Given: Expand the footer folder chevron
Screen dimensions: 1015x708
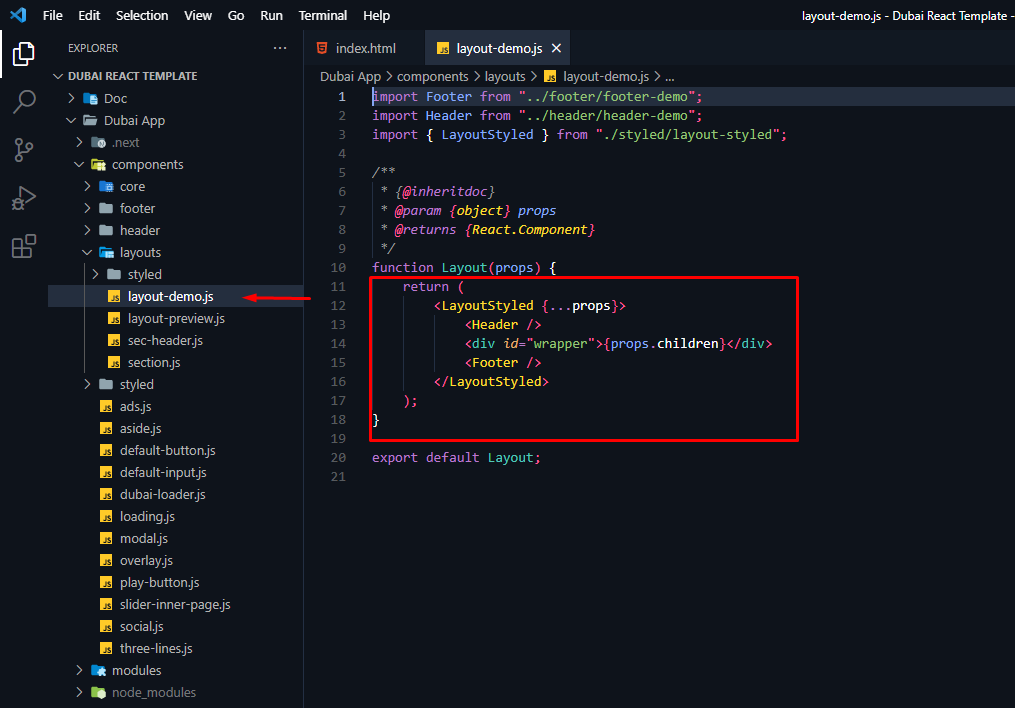Looking at the screenshot, I should [87, 208].
